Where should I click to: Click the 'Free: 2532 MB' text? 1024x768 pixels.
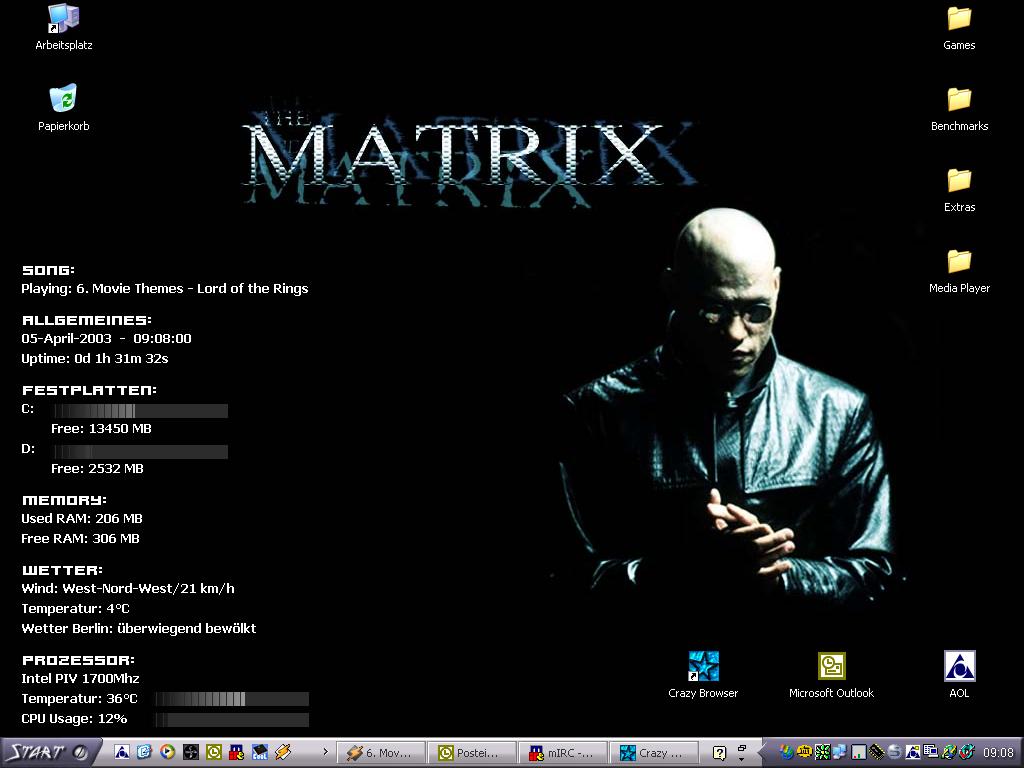tap(97, 468)
